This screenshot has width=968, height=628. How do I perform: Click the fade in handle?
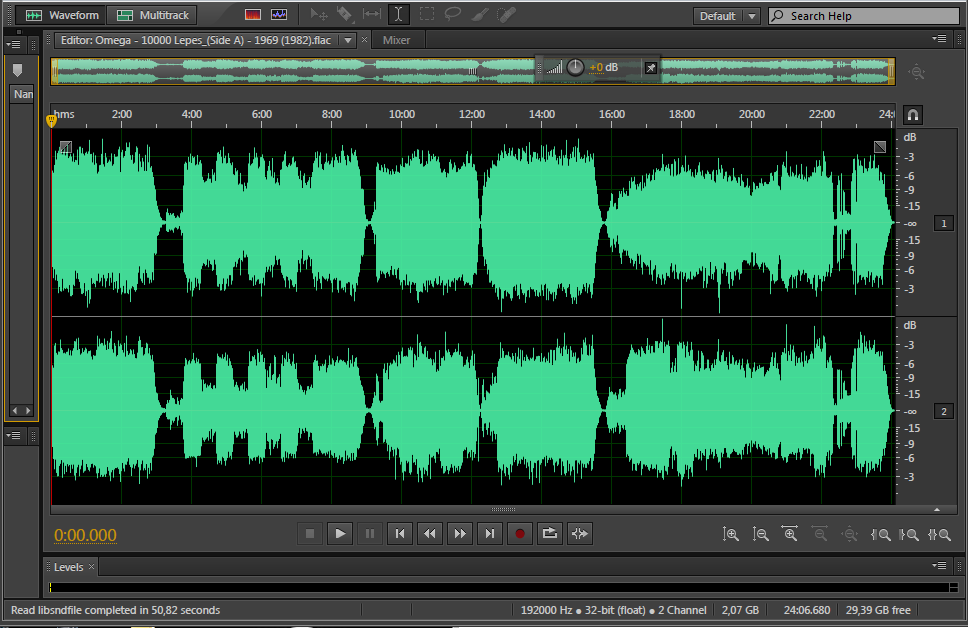coord(65,147)
